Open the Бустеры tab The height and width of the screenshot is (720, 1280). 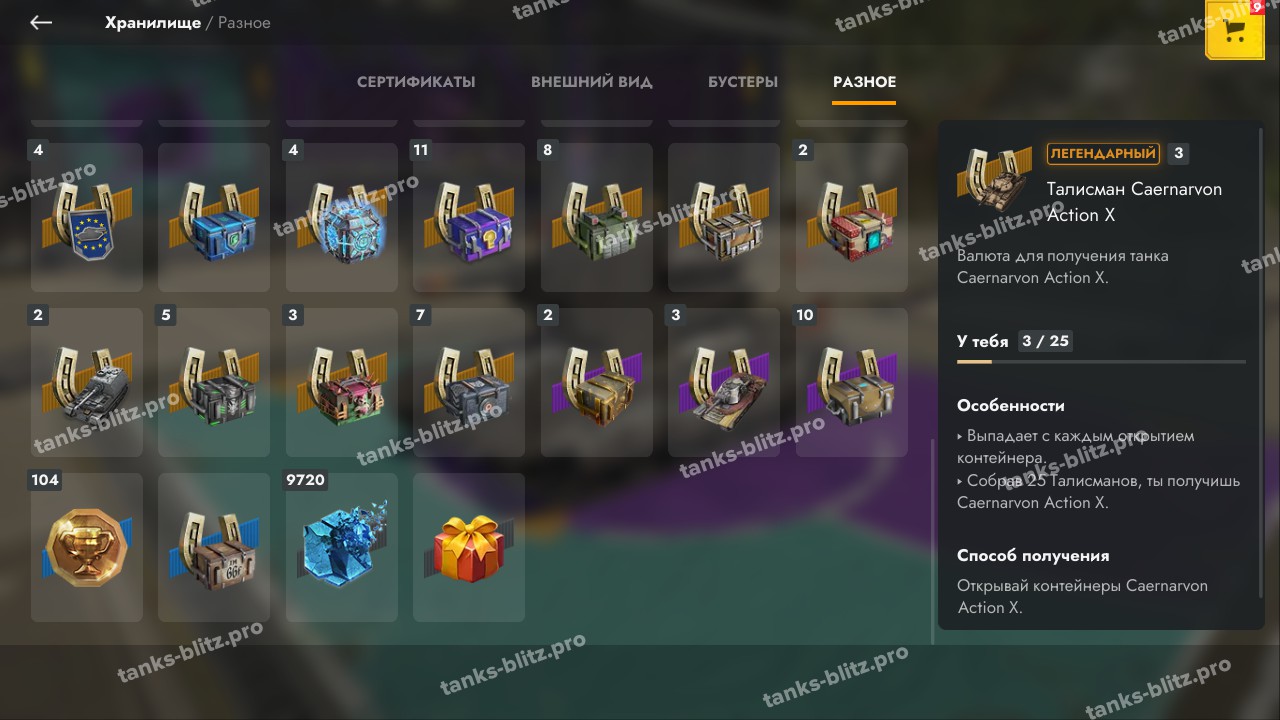pyautogui.click(x=743, y=82)
